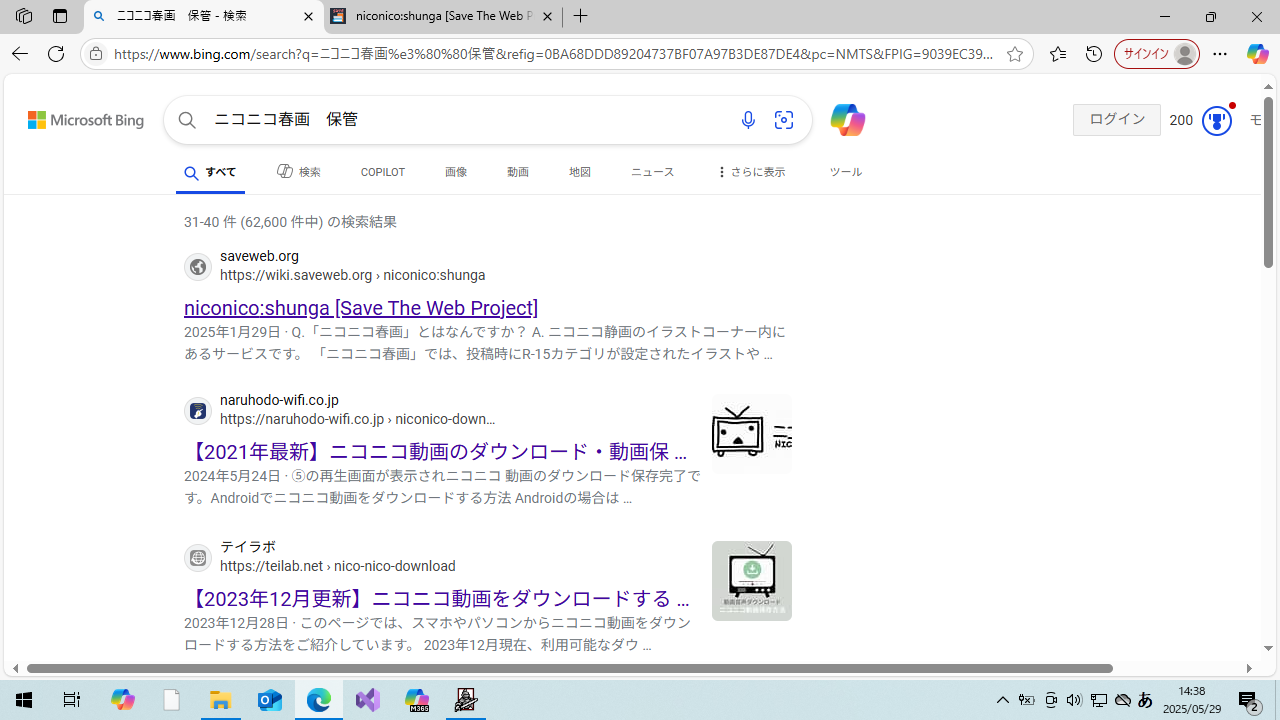This screenshot has height=720, width=1280.
Task: Open niconico:shunga Save The Web Project link
Action: [361, 308]
